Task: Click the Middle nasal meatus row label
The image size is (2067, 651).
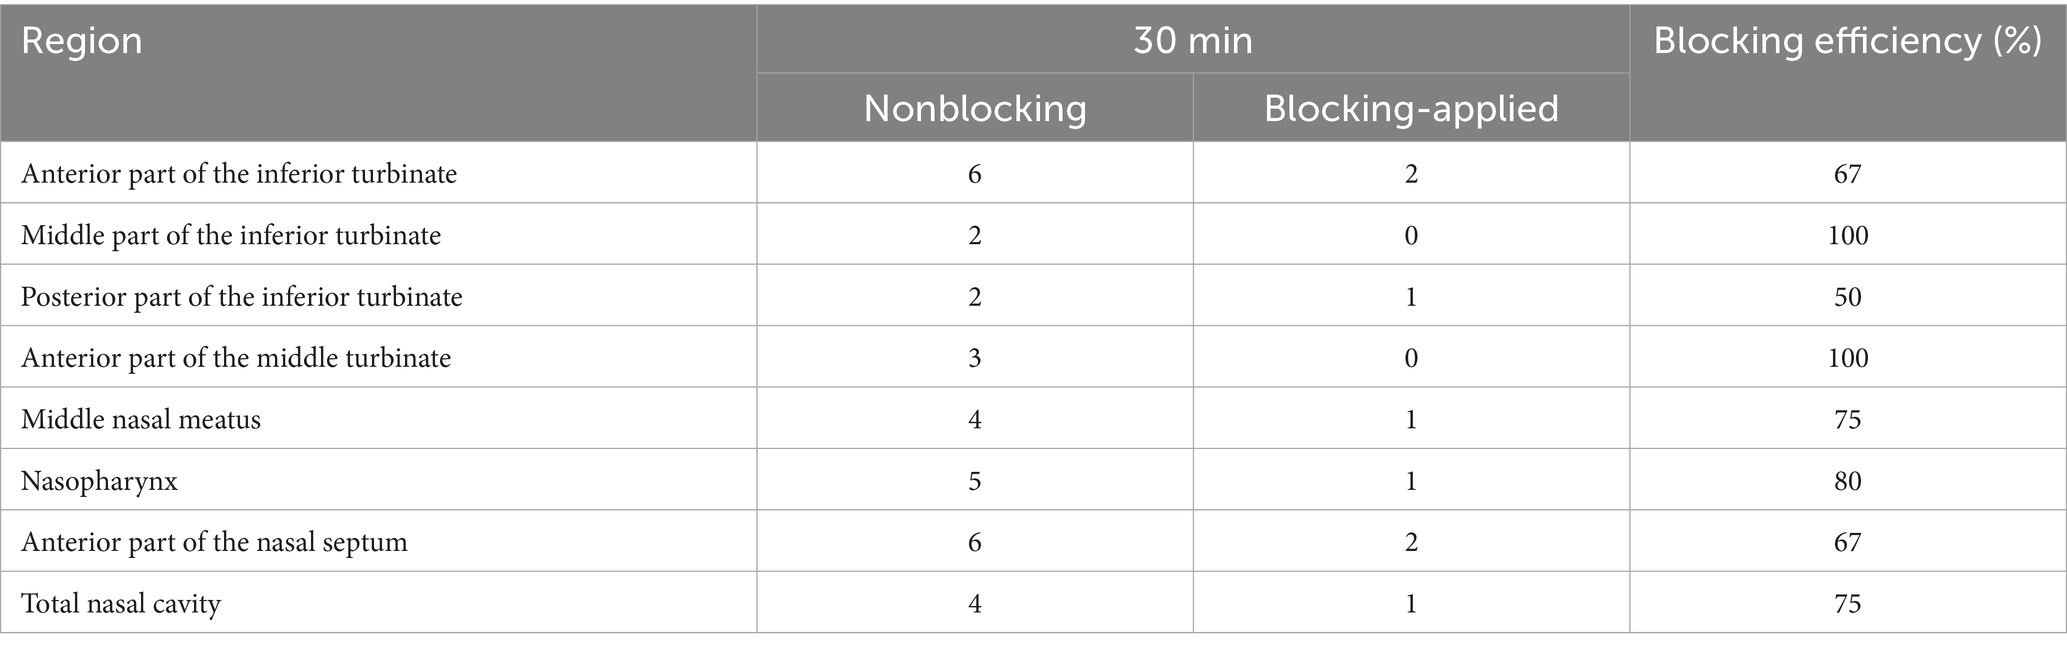Action: pyautogui.click(x=141, y=419)
